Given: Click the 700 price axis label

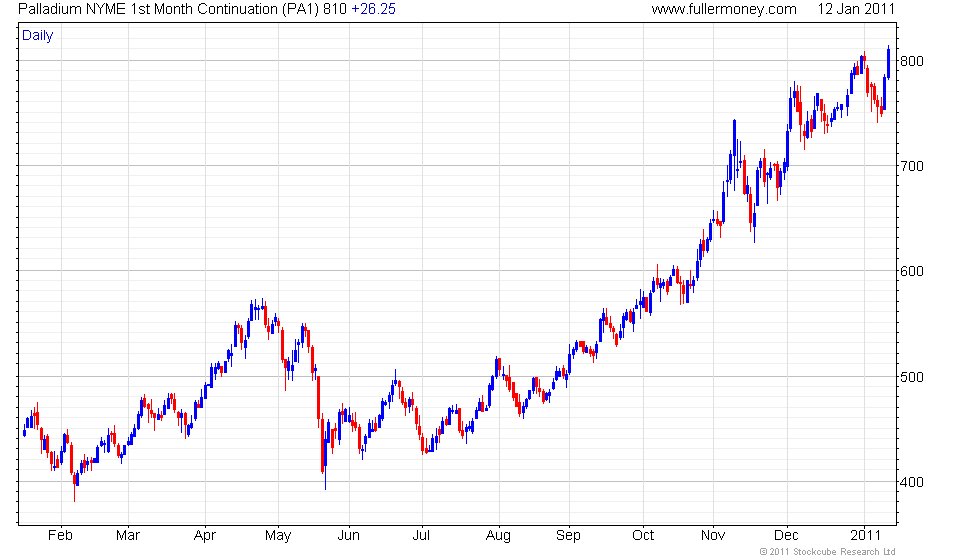Looking at the screenshot, I should click(911, 166).
